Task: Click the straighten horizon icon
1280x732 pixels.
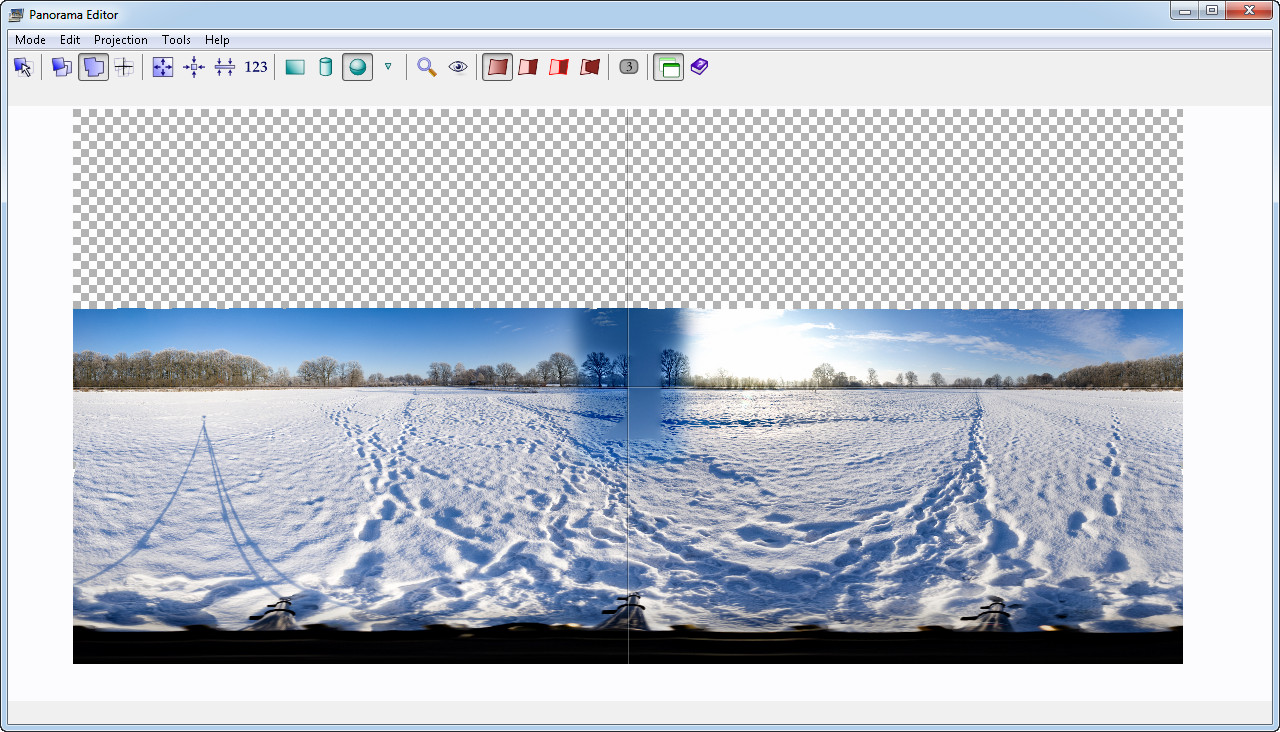Action: coord(225,67)
